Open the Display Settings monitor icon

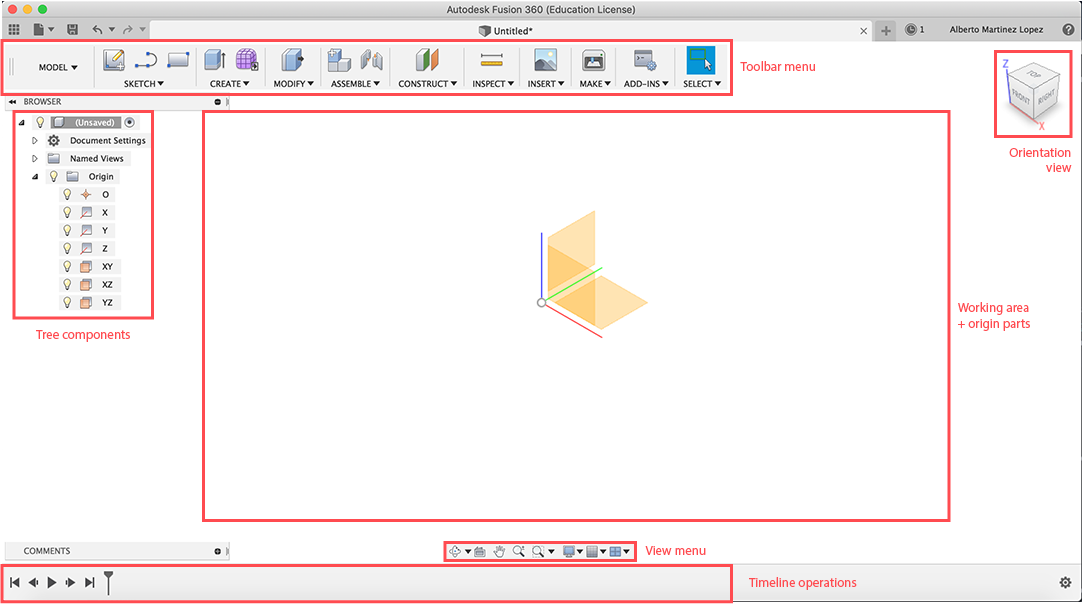(569, 551)
